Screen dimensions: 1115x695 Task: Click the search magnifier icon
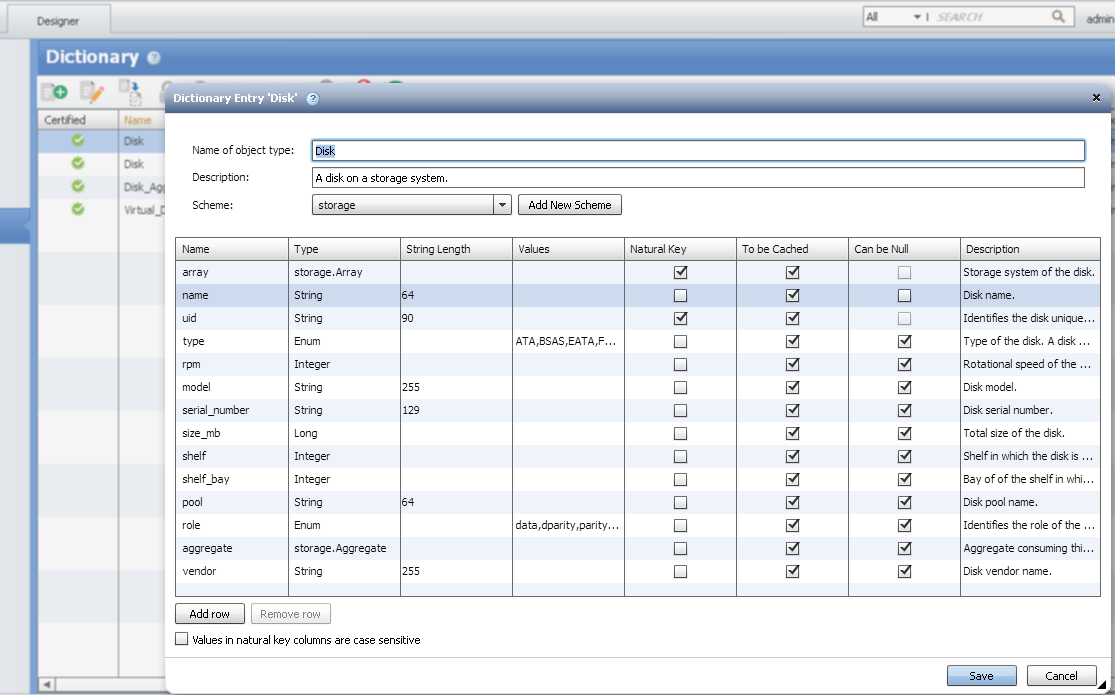[1058, 17]
